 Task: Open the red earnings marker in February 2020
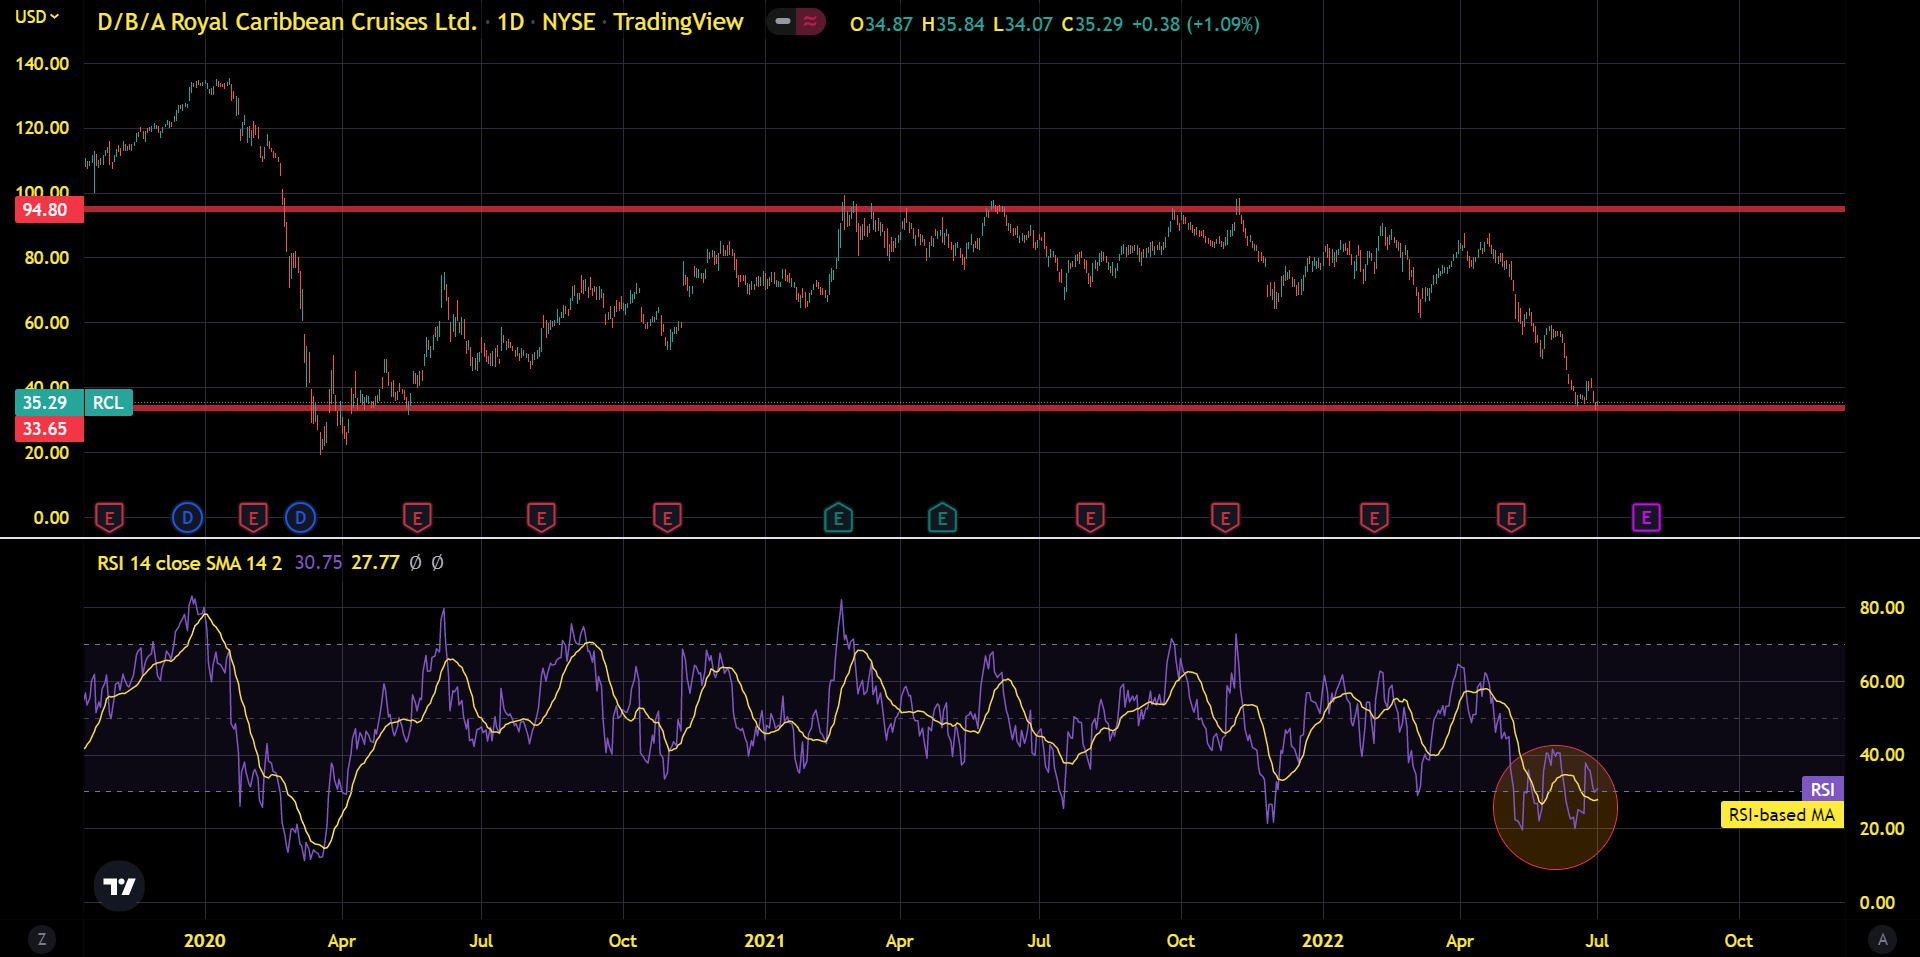(x=253, y=517)
